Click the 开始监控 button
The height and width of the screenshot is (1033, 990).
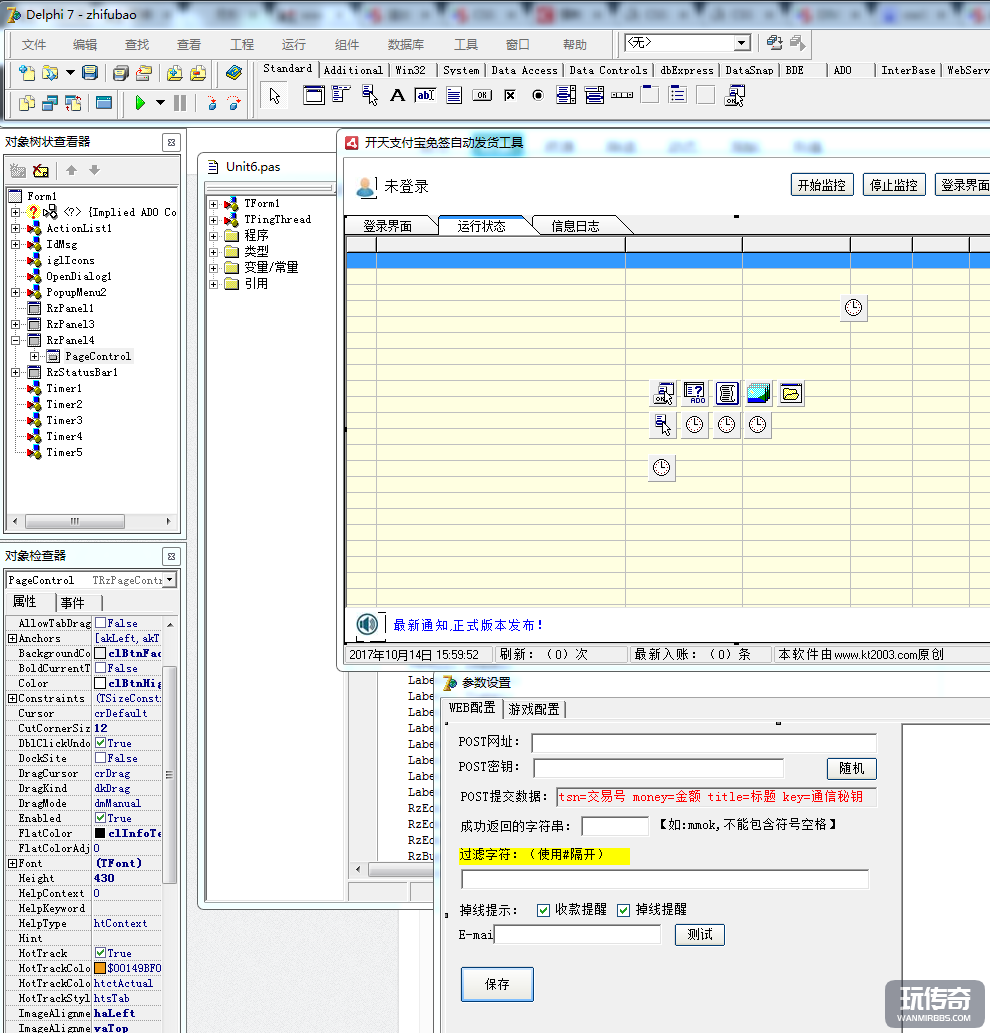(x=821, y=185)
